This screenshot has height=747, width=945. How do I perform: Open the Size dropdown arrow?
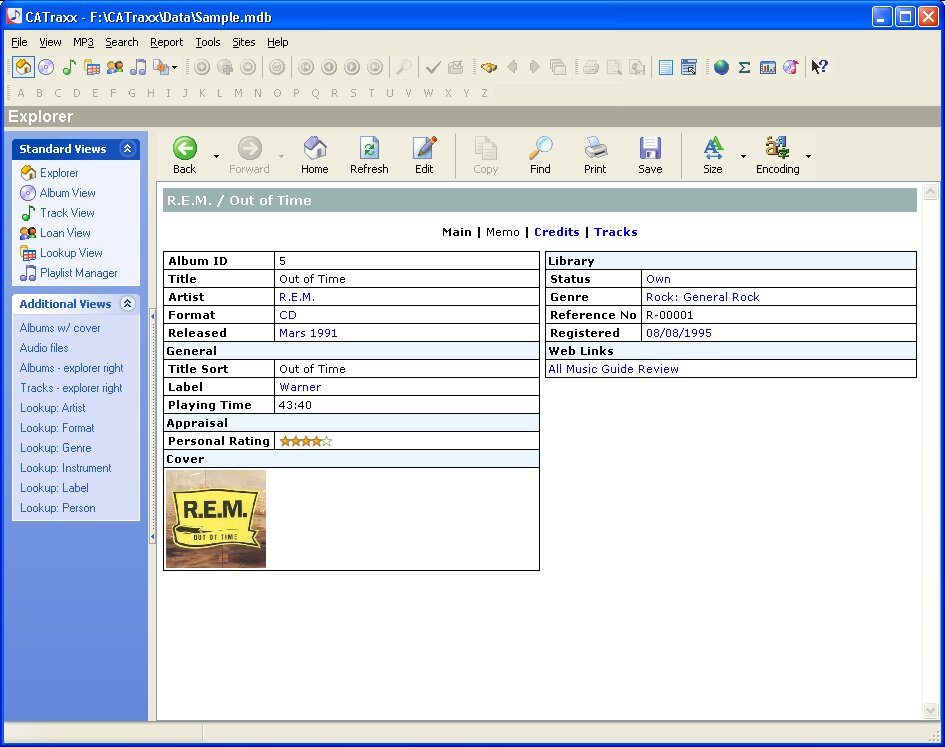point(743,156)
